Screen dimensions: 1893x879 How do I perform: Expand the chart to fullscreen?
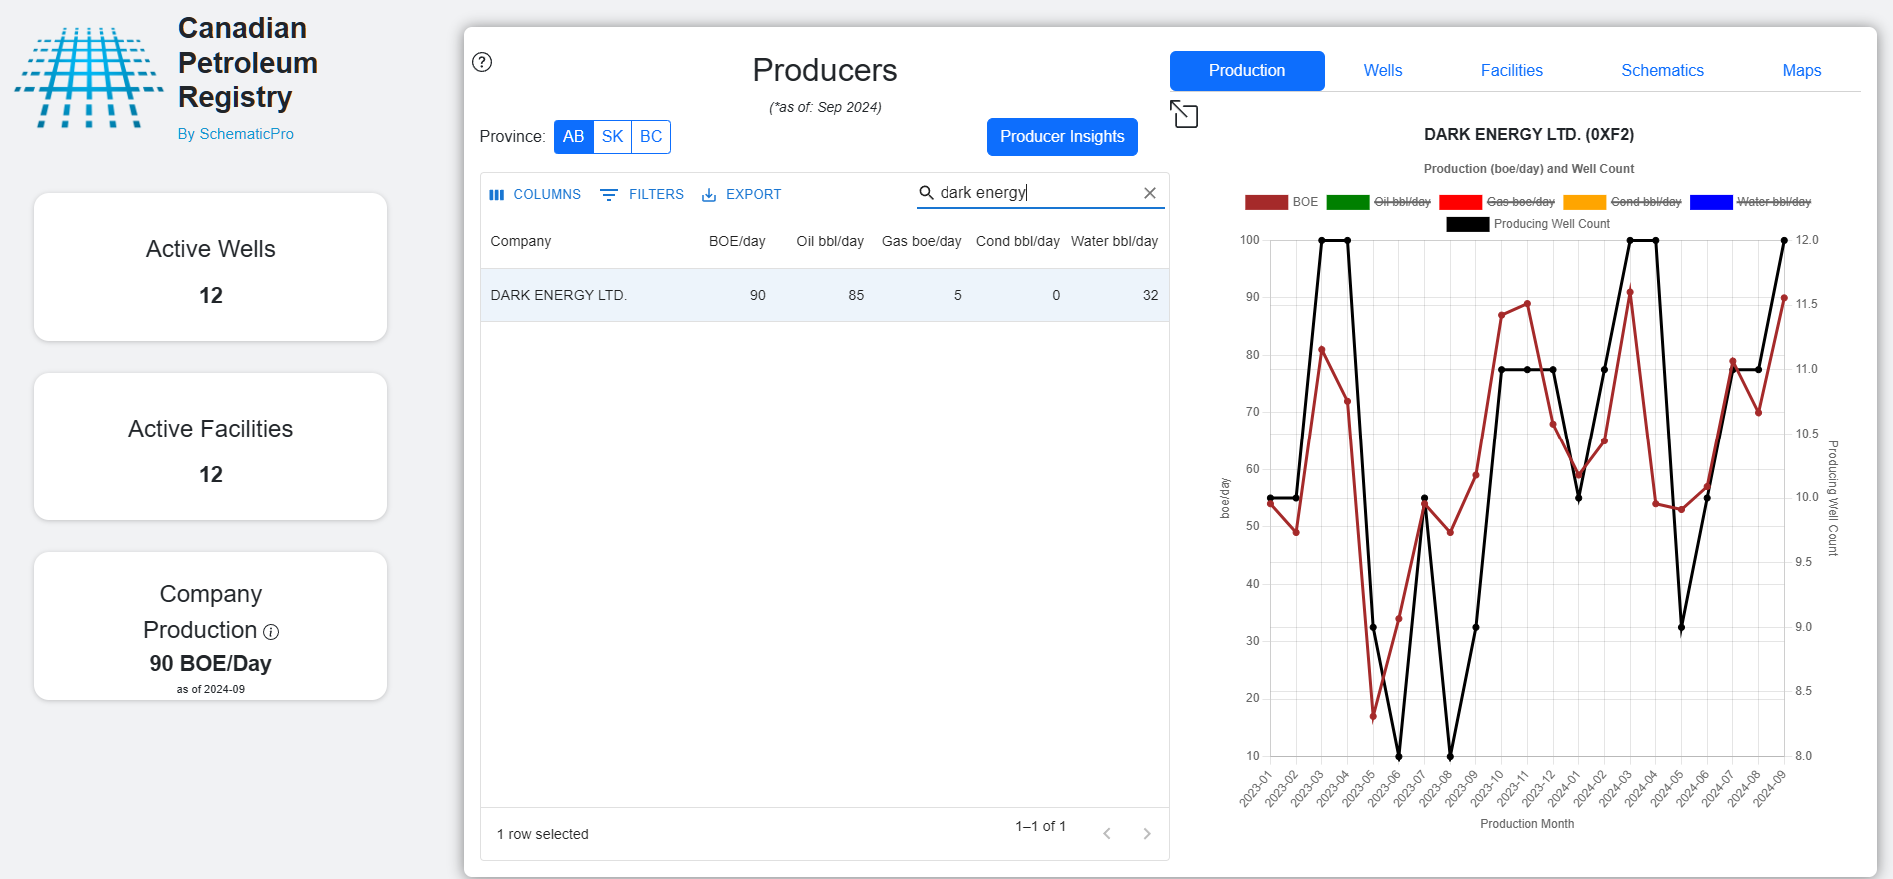1184,114
